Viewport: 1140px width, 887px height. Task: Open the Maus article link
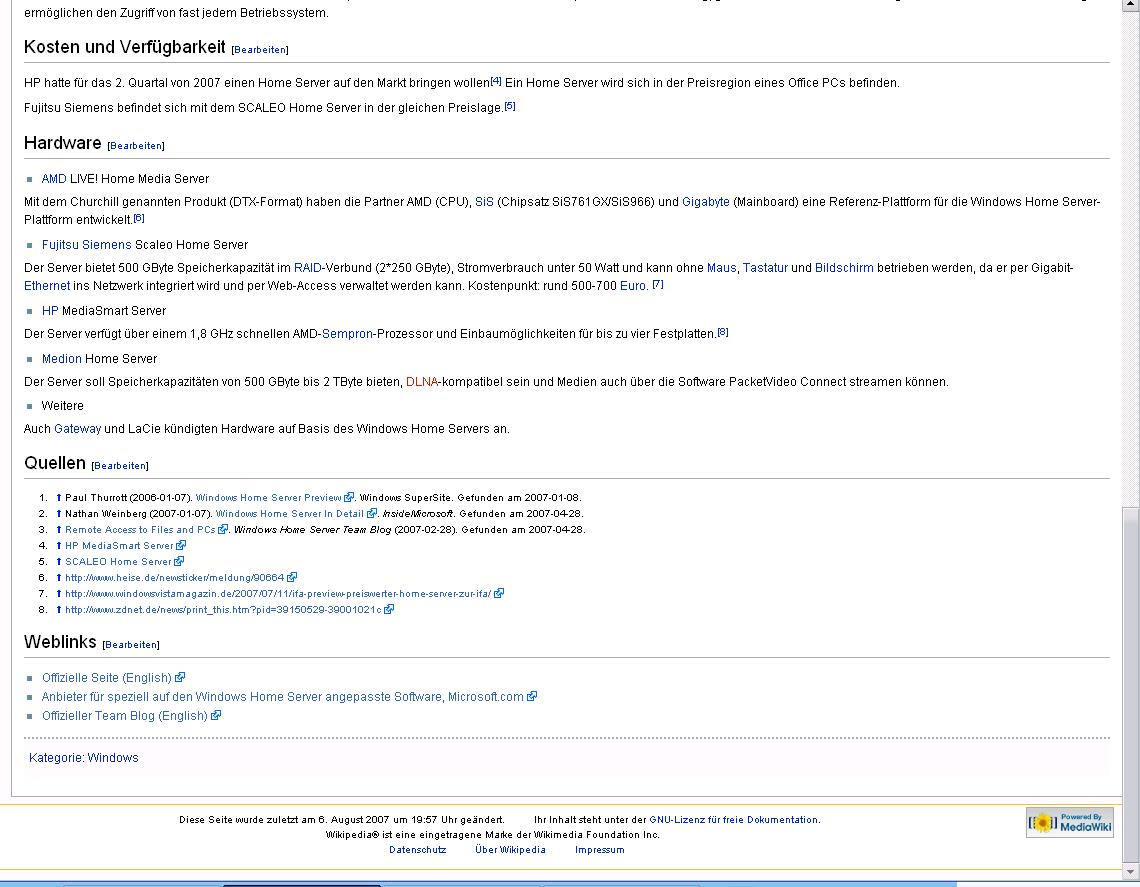[x=721, y=268]
